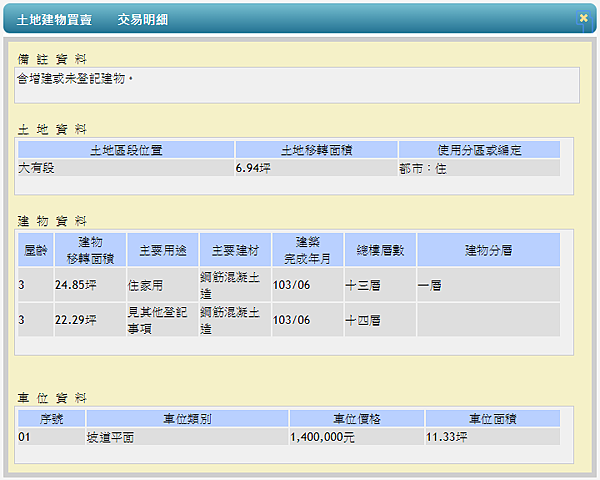Click the 序號 column header

(x=51, y=418)
